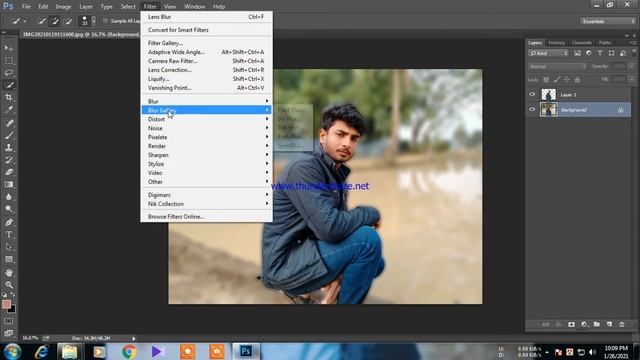This screenshot has width=640, height=360.
Task: Expand the Nik Collection submenu
Action: click(x=207, y=204)
